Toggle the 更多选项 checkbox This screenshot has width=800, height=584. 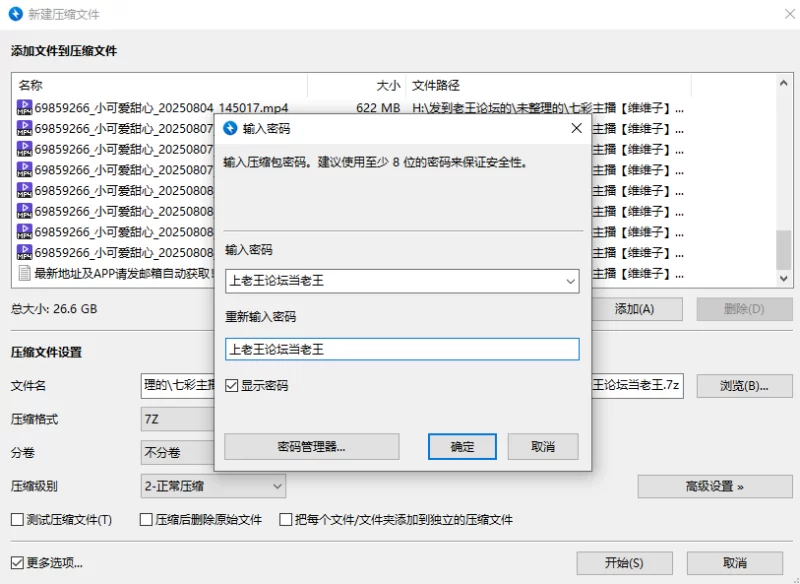[x=17, y=563]
